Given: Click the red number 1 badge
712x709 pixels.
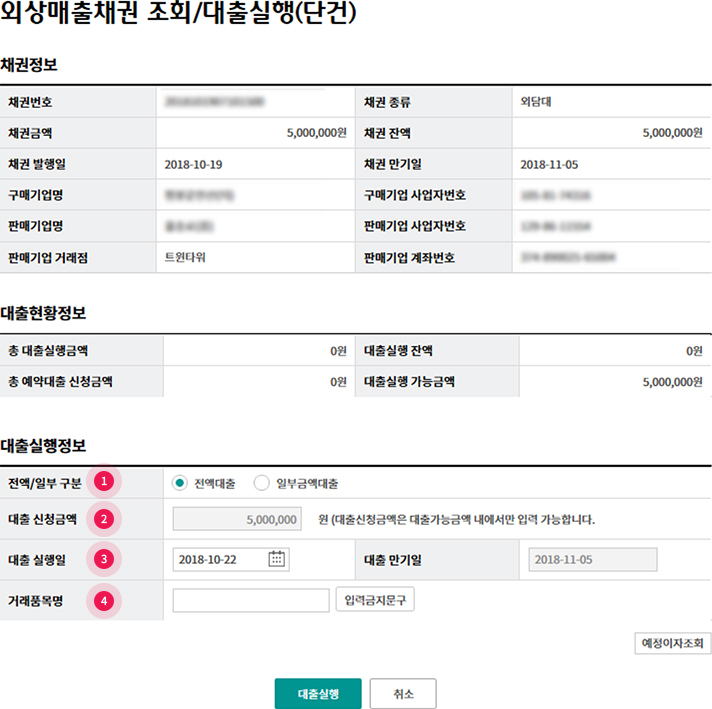Looking at the screenshot, I should pos(103,482).
